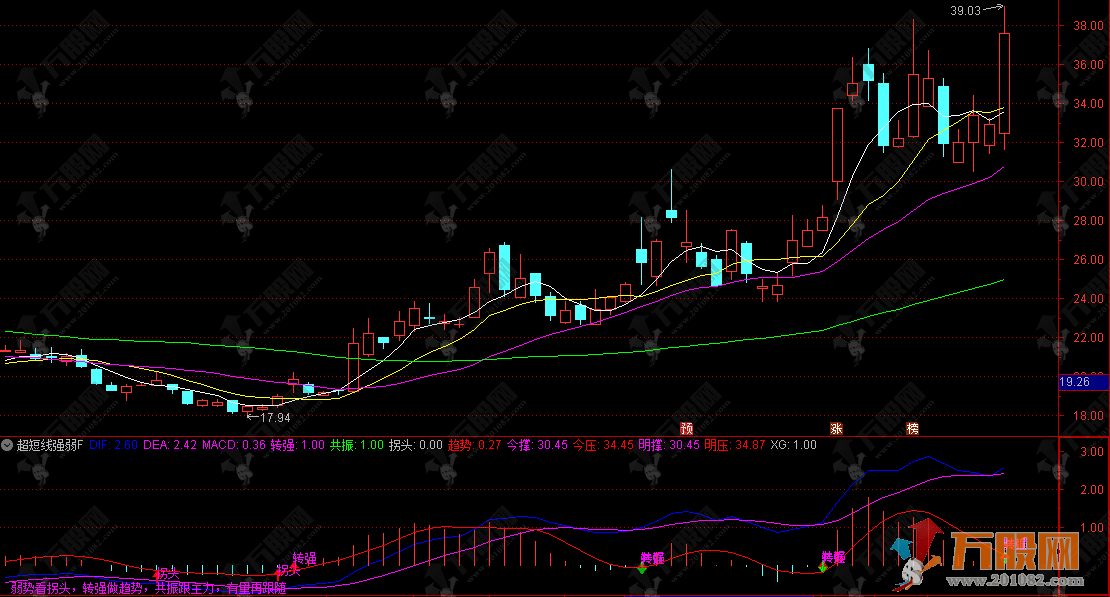Click the 3.00 indicator axis label
The image size is (1110, 597).
coord(1092,451)
